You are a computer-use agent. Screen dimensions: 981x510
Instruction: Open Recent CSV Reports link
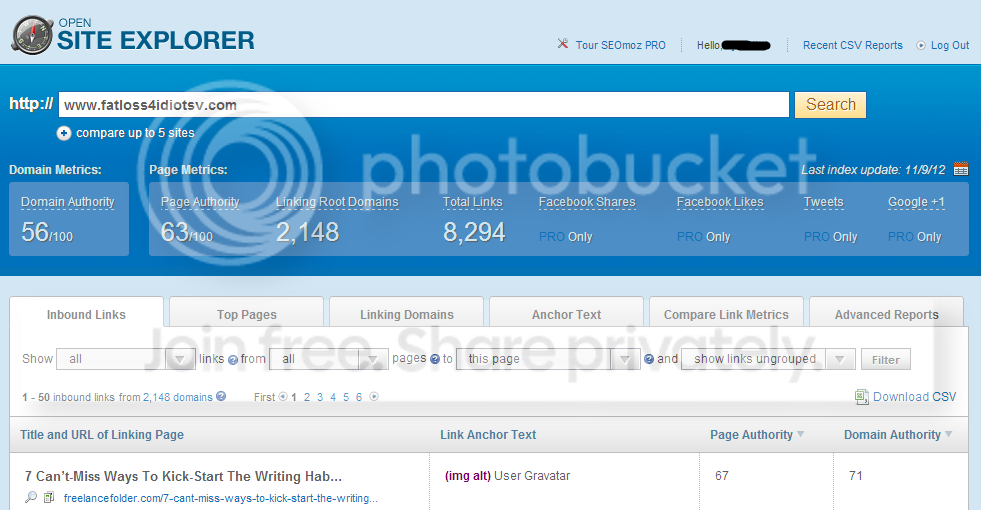click(x=853, y=45)
